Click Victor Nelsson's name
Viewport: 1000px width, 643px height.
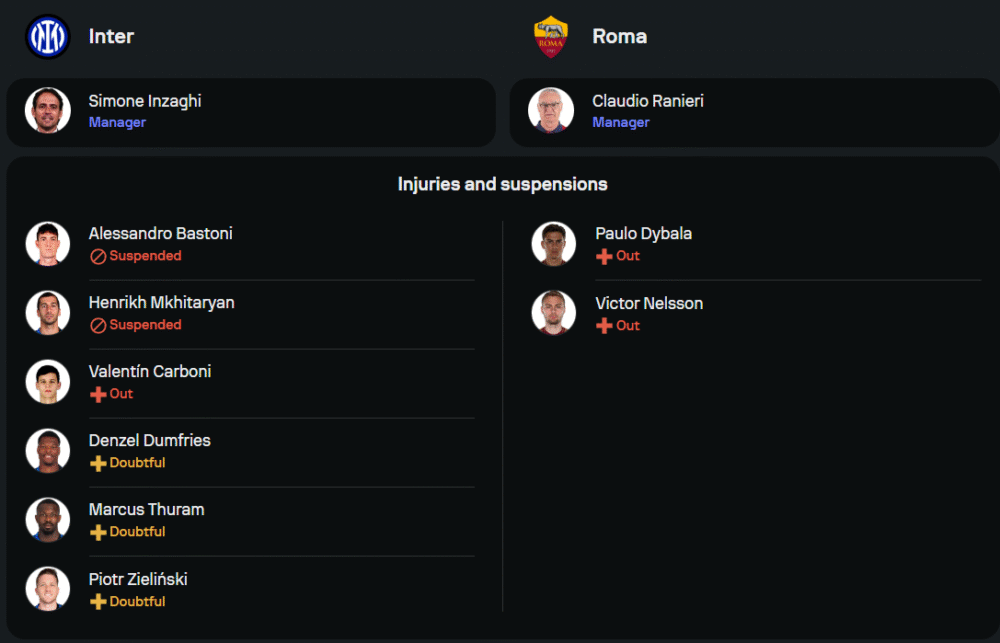(x=649, y=304)
